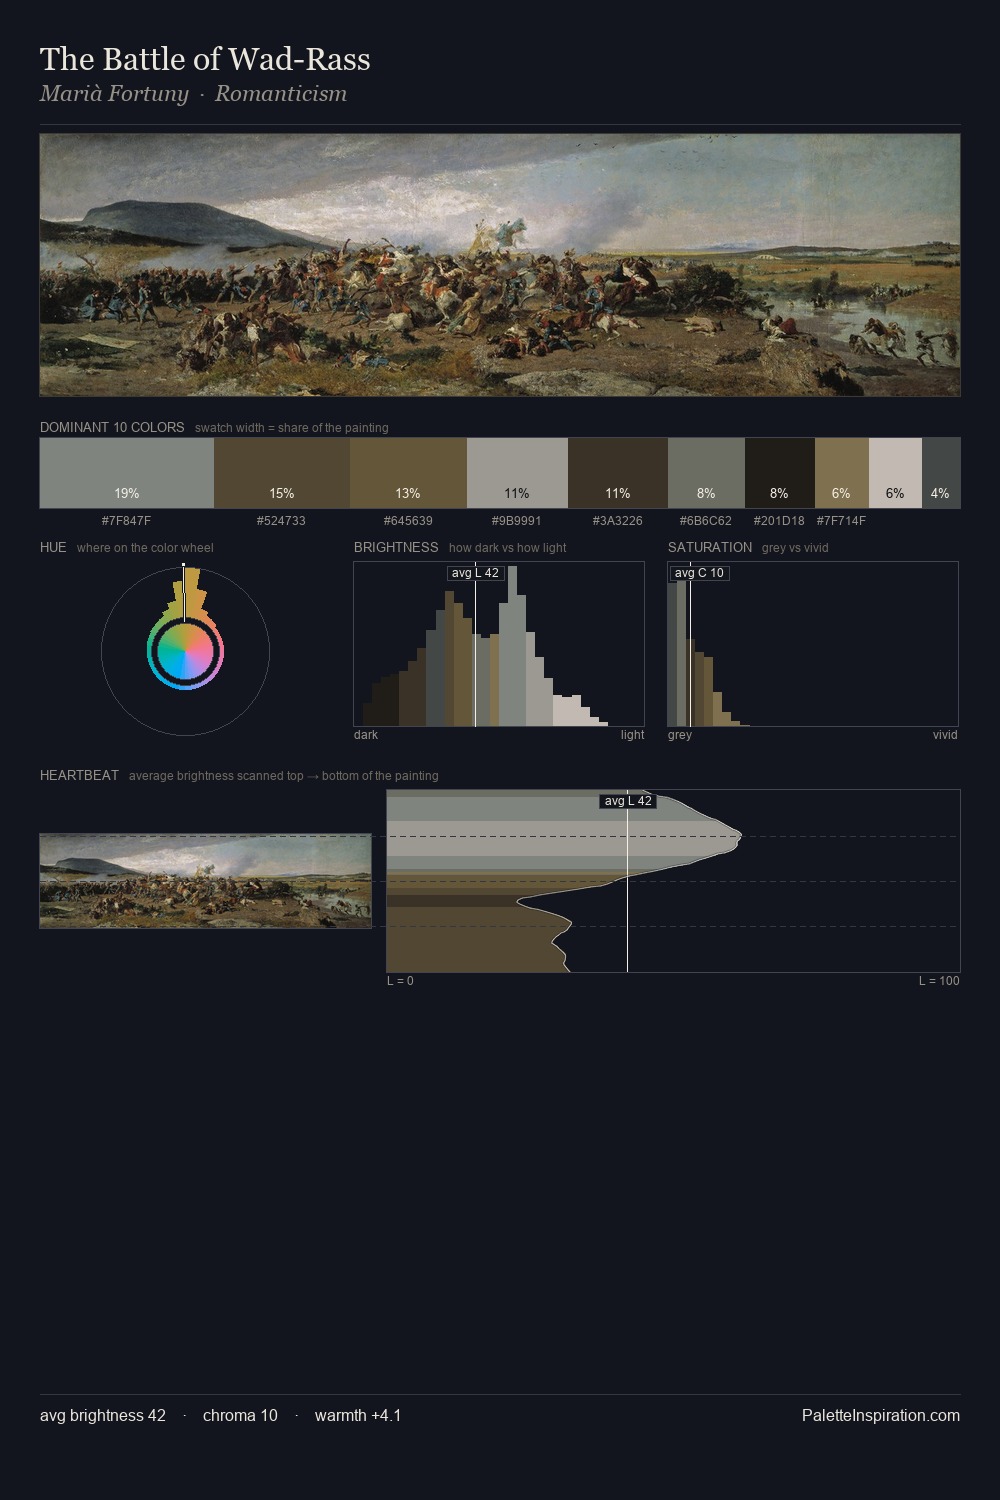
Task: Click the 'grey vs vivid' caption
Action: point(795,548)
